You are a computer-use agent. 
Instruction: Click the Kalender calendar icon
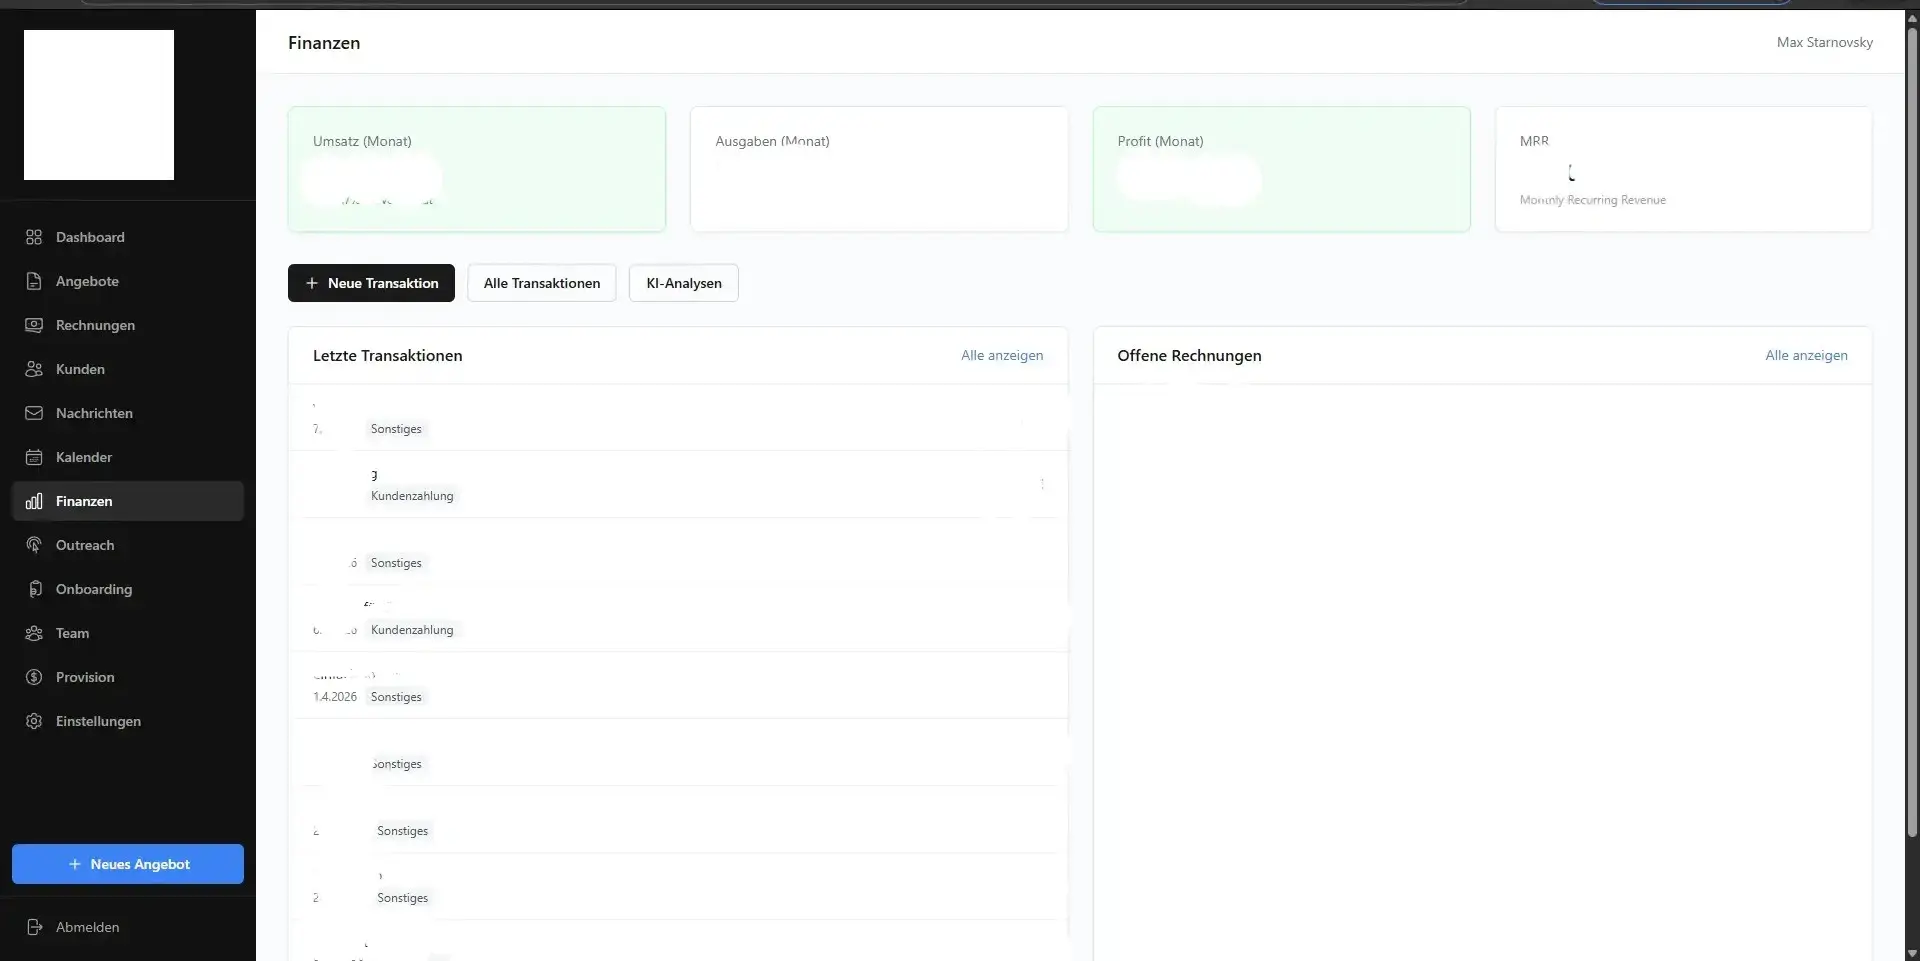click(34, 457)
